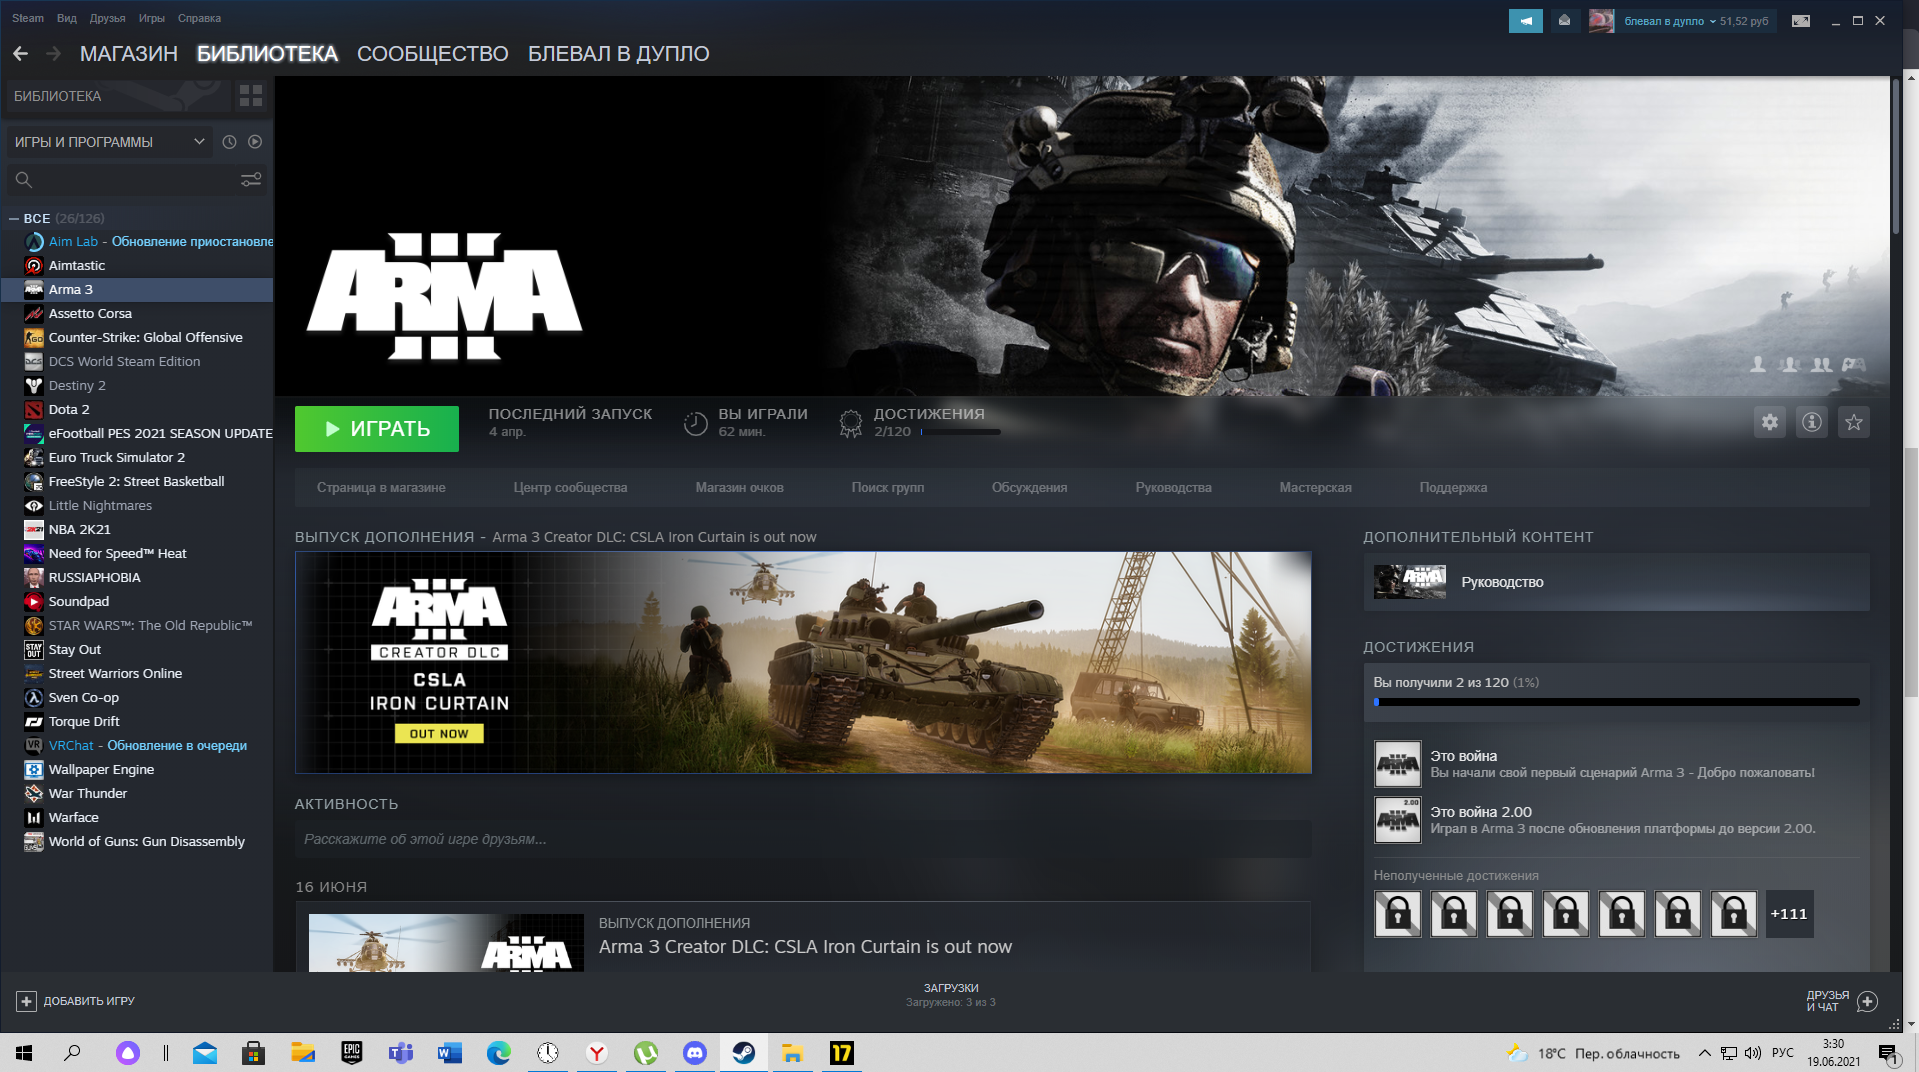The width and height of the screenshot is (1919, 1072).
Task: Open the Друзья menu
Action: (x=107, y=18)
